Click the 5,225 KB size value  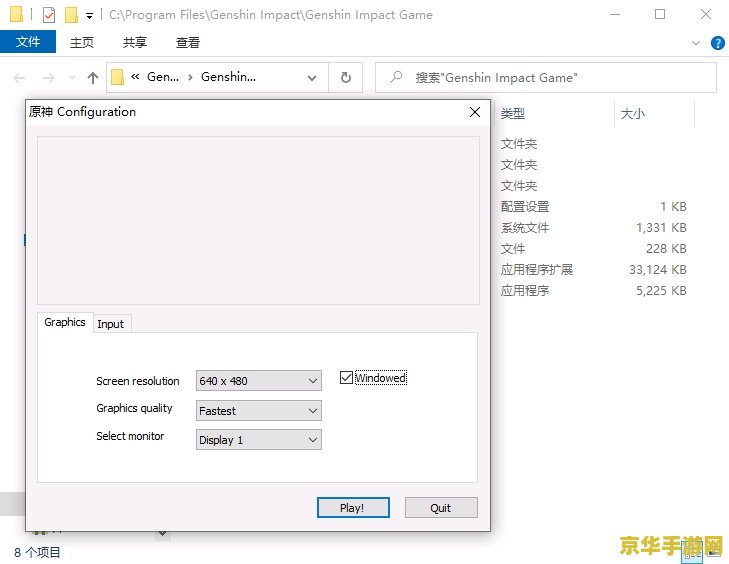[x=661, y=291]
